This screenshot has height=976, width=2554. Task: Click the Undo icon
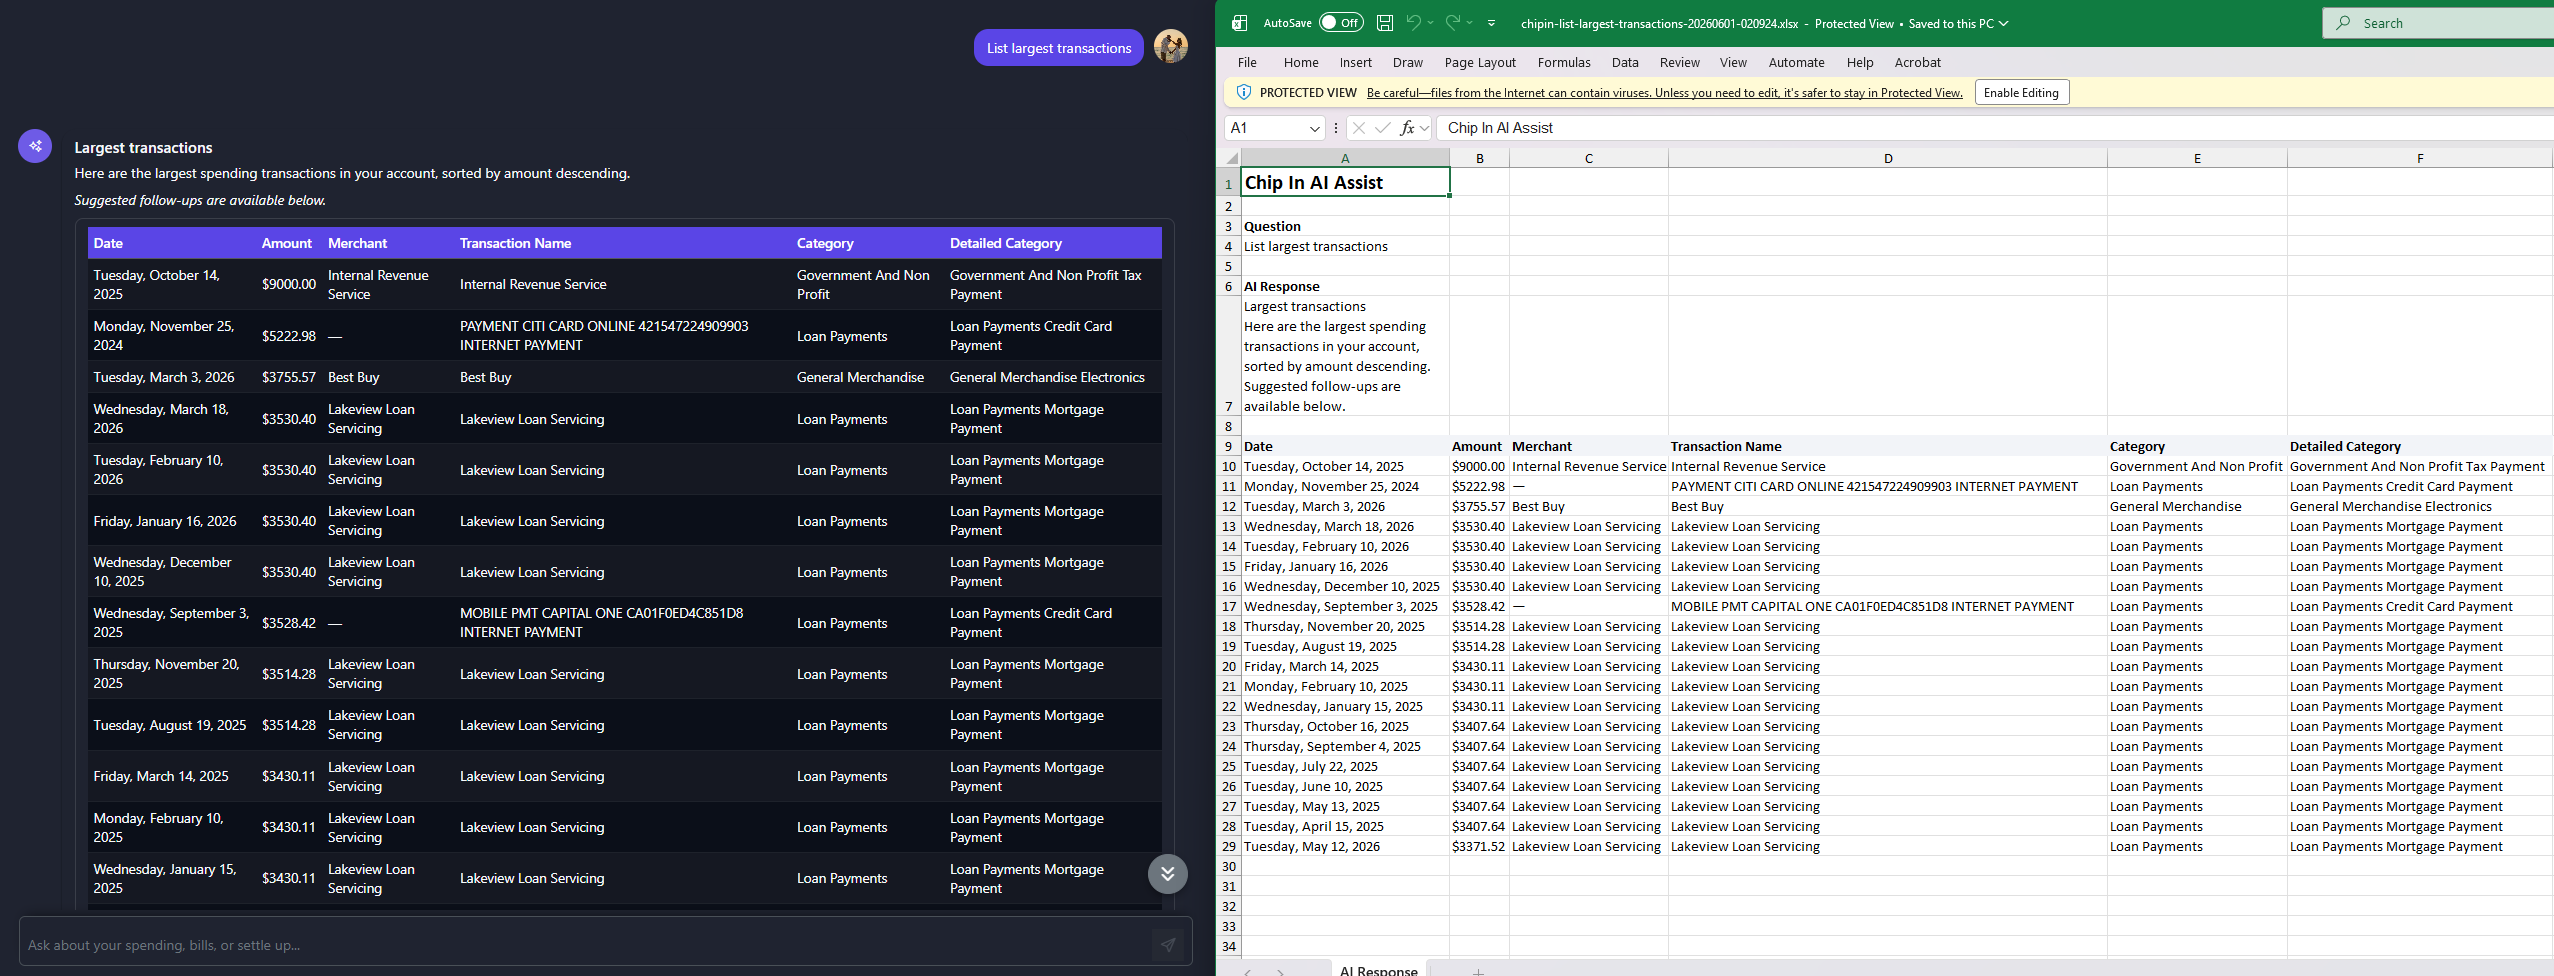click(x=1413, y=23)
